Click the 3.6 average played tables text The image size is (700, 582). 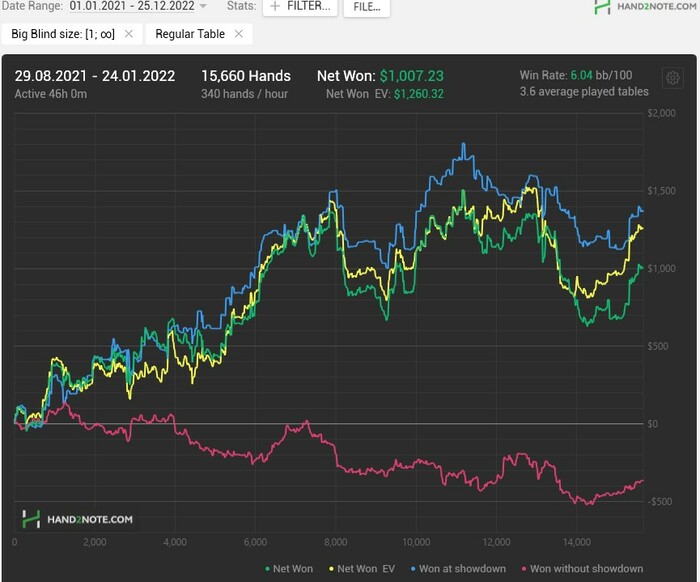click(x=584, y=91)
